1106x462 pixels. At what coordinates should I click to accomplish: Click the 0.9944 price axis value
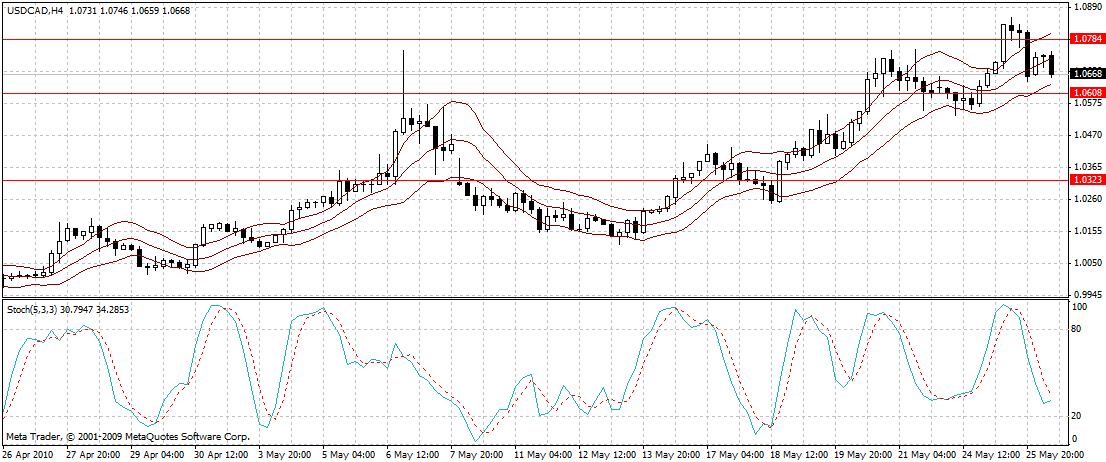[x=1085, y=295]
